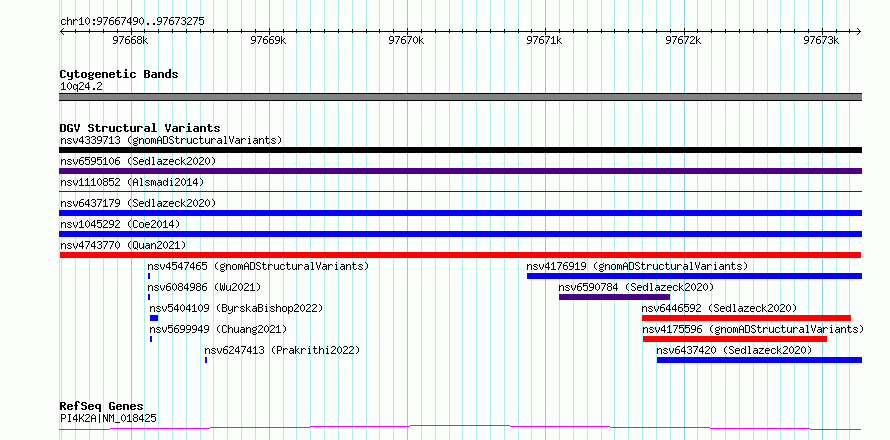The image size is (890, 440).
Task: Click the nsv6446592 (Sedlazeck2020) label
Action: click(720, 308)
